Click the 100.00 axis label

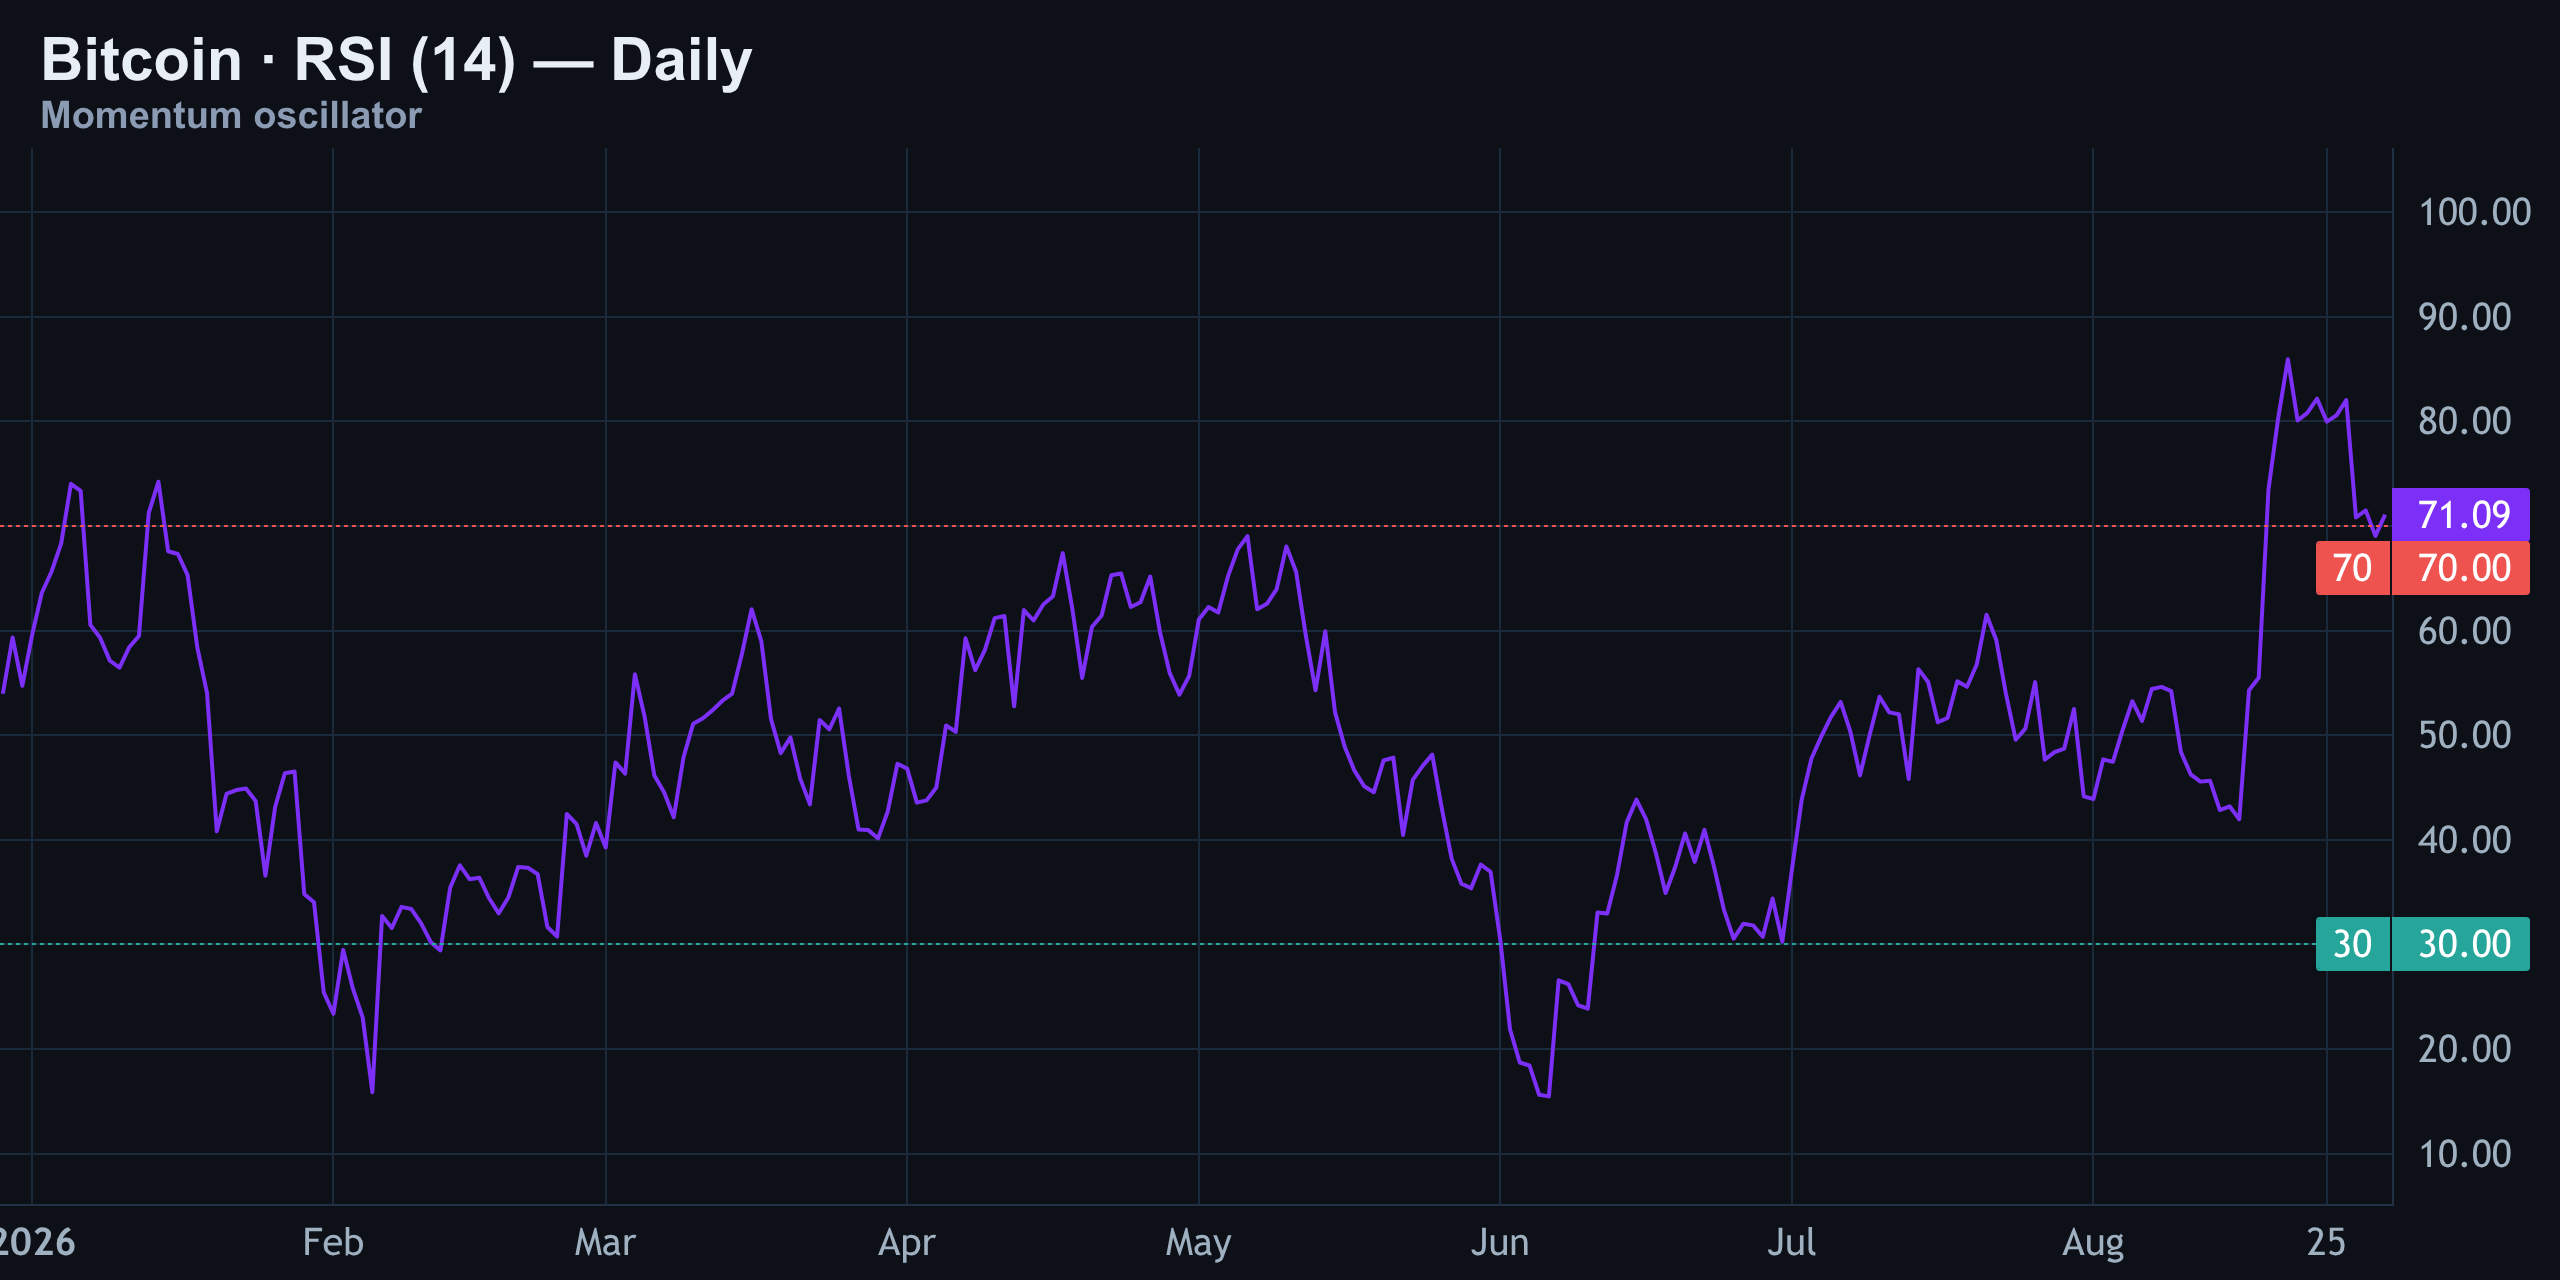pyautogui.click(x=2474, y=212)
